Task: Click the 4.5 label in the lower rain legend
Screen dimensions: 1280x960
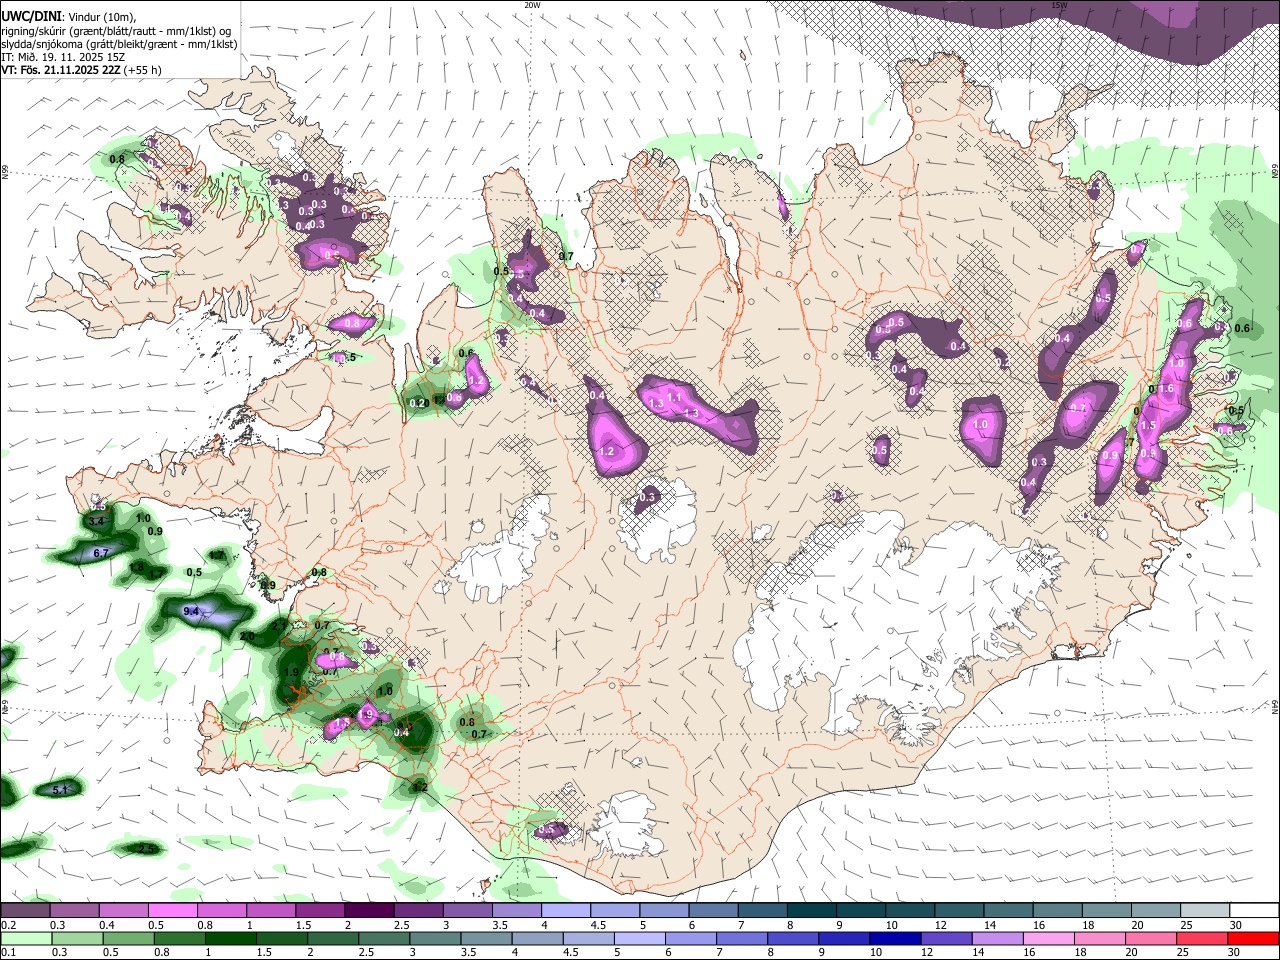Action: coord(571,953)
